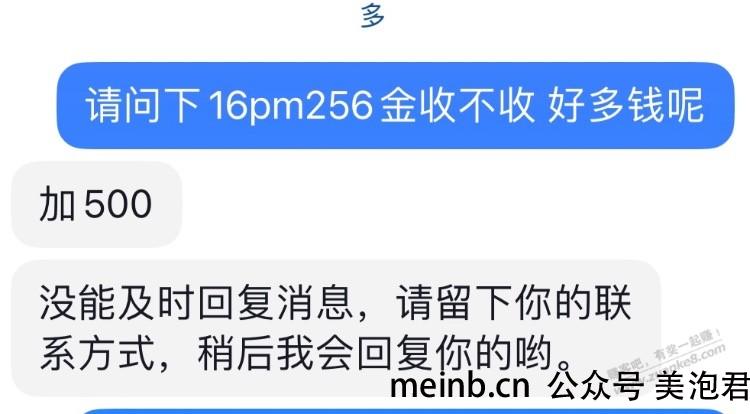
Task: Click "稍后我会回复你的哟" in the gray bubble
Action: pyautogui.click(x=375, y=354)
